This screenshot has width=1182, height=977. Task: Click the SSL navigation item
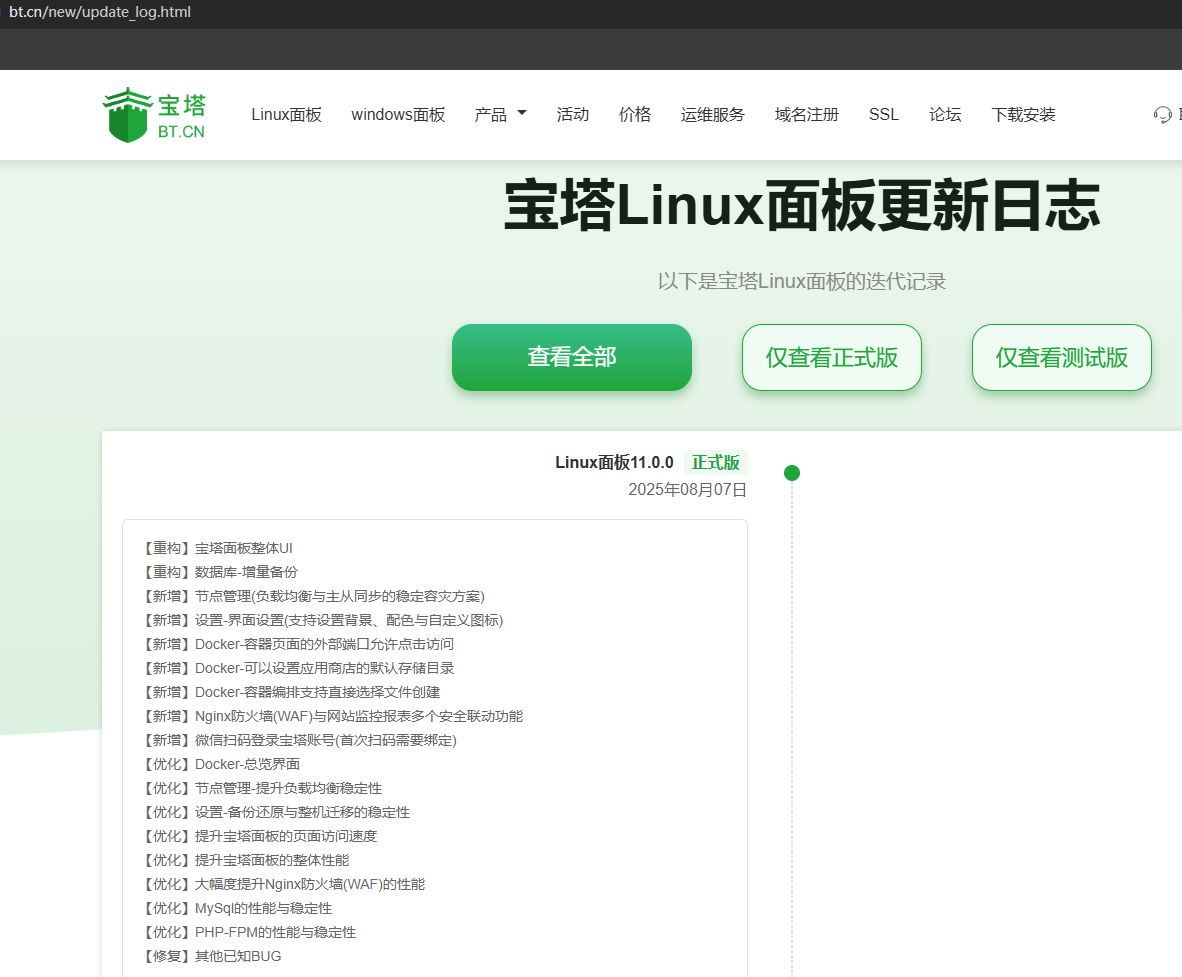(884, 114)
